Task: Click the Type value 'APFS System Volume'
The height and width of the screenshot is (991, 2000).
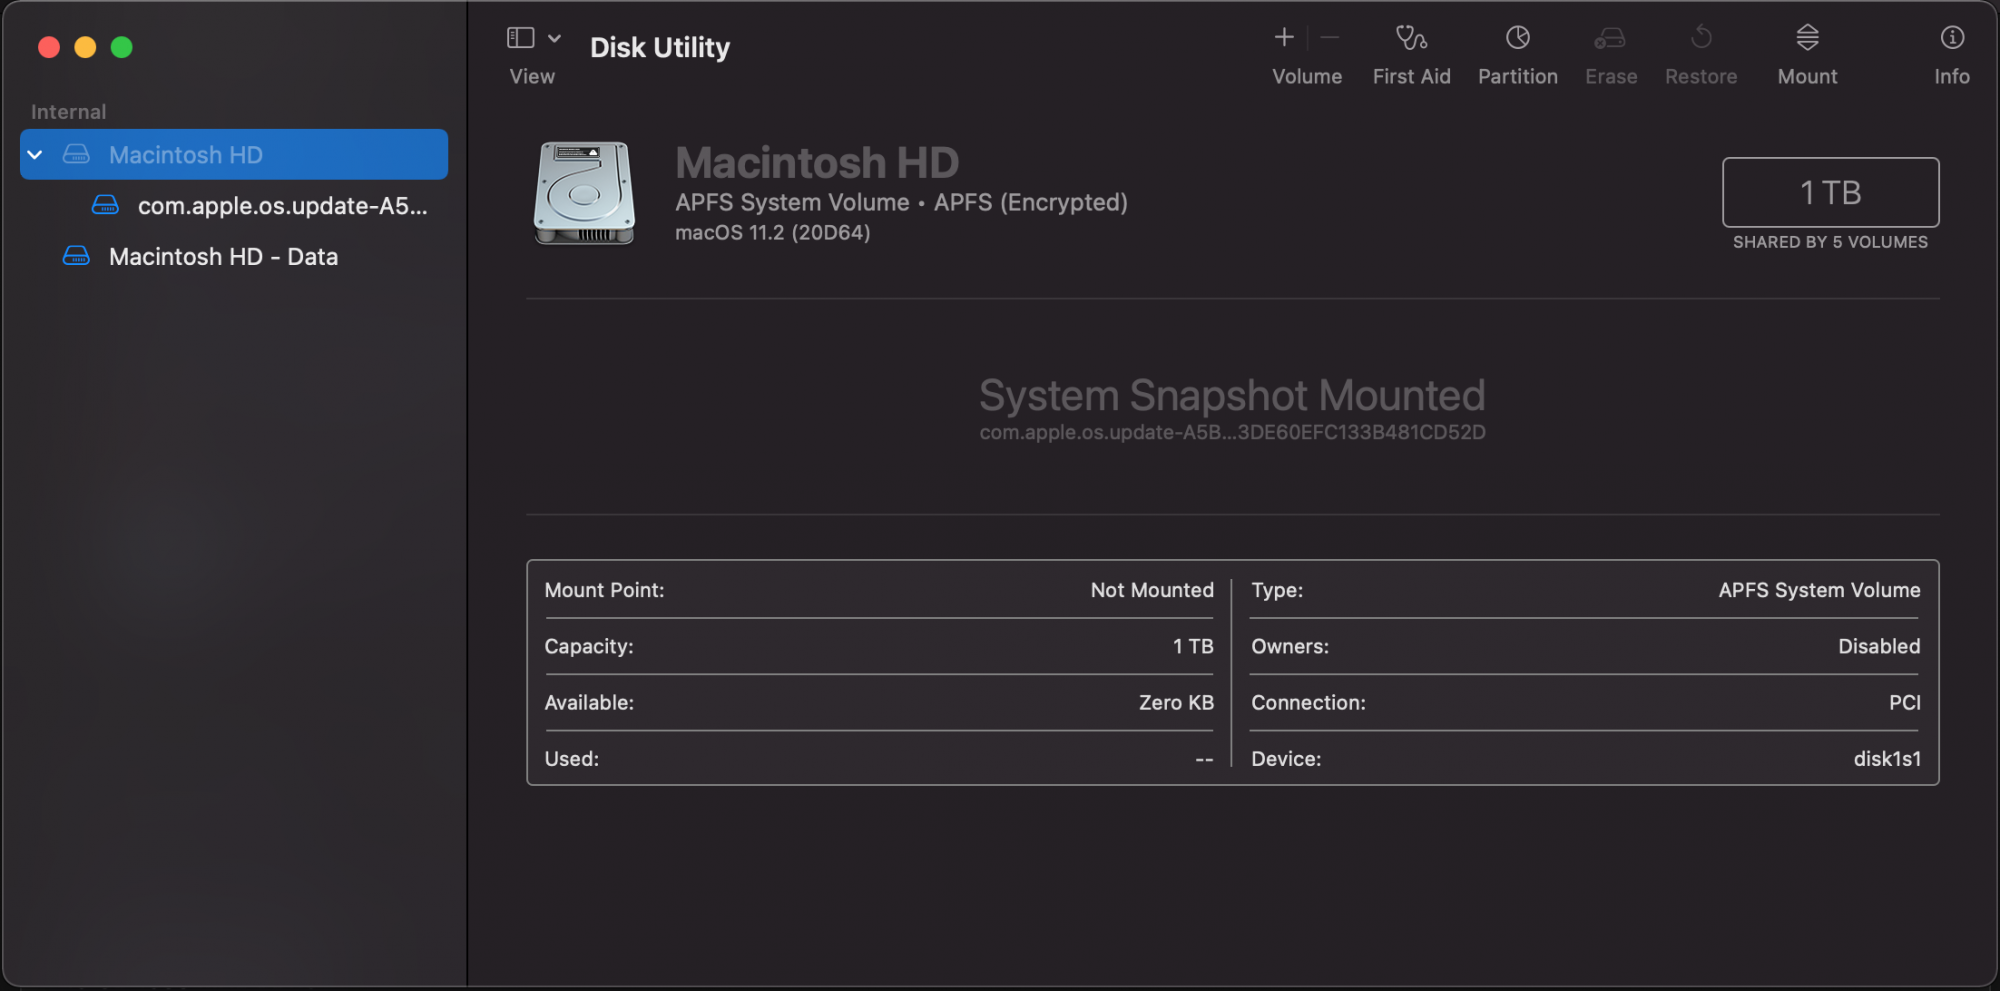Action: click(1819, 590)
